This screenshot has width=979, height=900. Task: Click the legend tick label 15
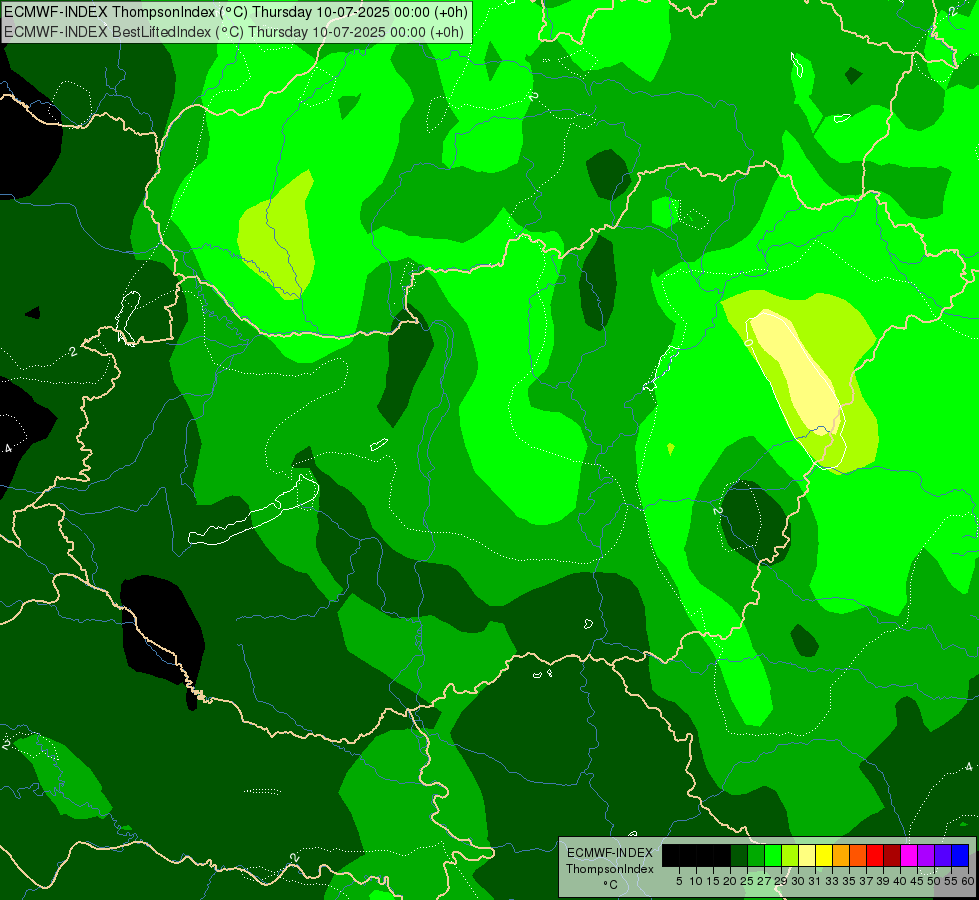click(714, 881)
